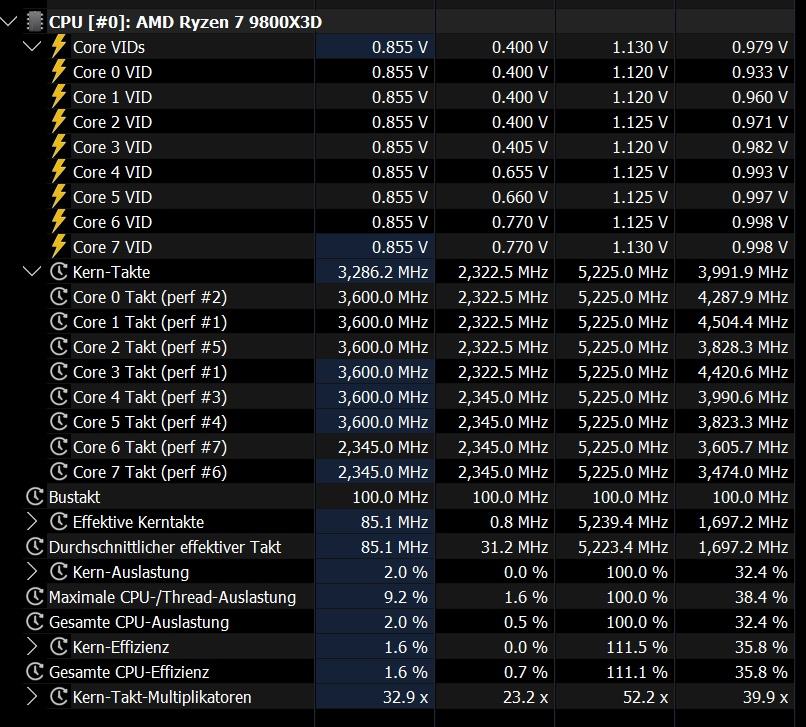Select the Maximale CPU-/Thread-Auslastung sensor row
Screen dimensions: 806x727
pos(172,597)
